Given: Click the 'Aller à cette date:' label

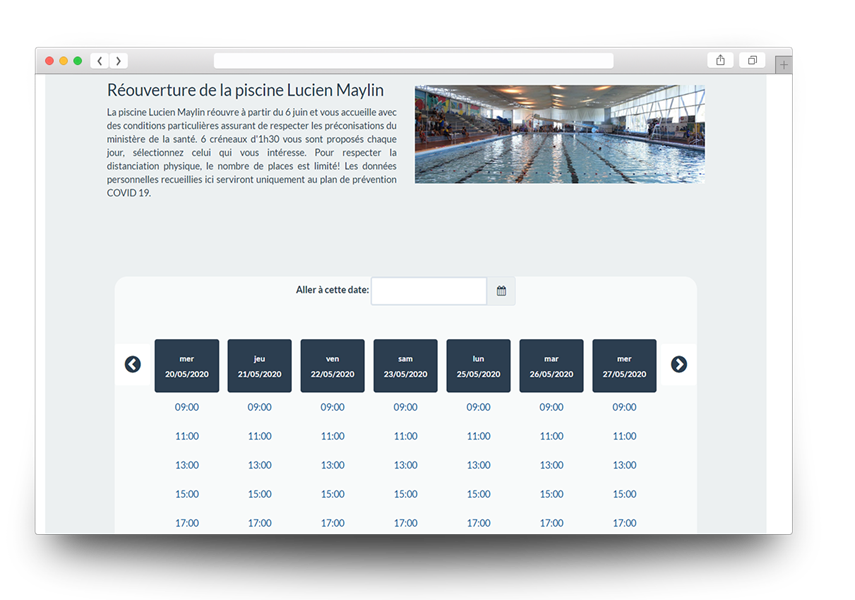Looking at the screenshot, I should click(332, 290).
